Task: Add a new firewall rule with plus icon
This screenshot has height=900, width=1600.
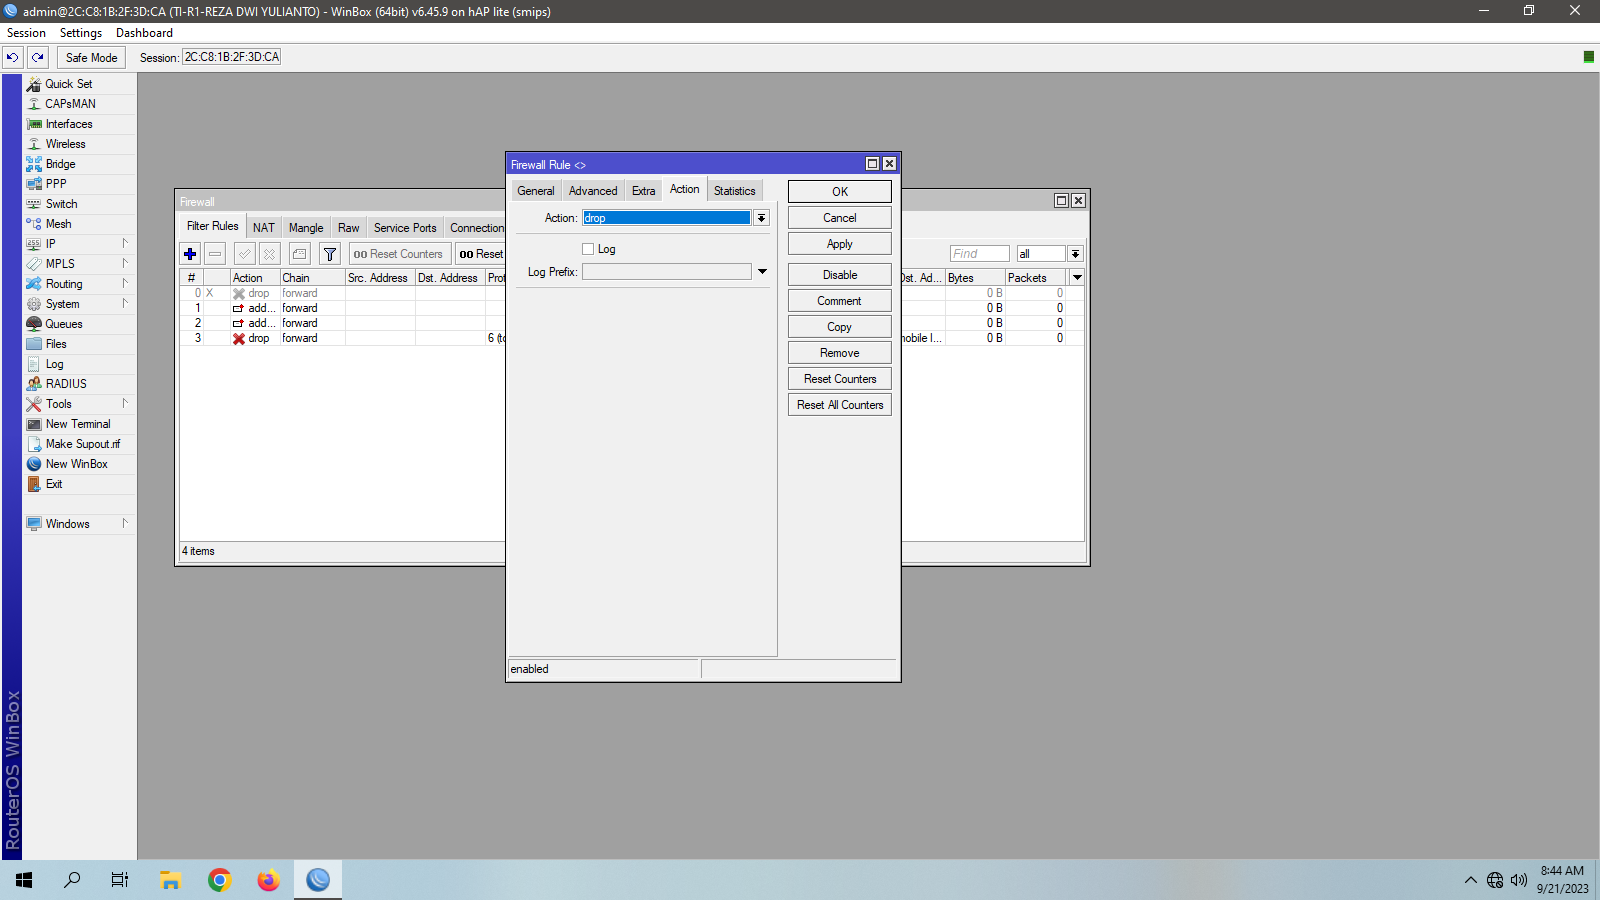Action: click(x=190, y=254)
